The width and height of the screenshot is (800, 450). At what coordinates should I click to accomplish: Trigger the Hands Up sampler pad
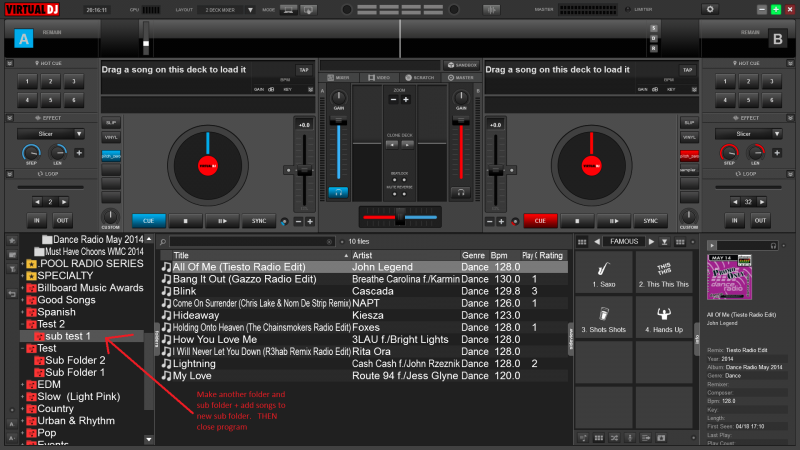[x=664, y=319]
